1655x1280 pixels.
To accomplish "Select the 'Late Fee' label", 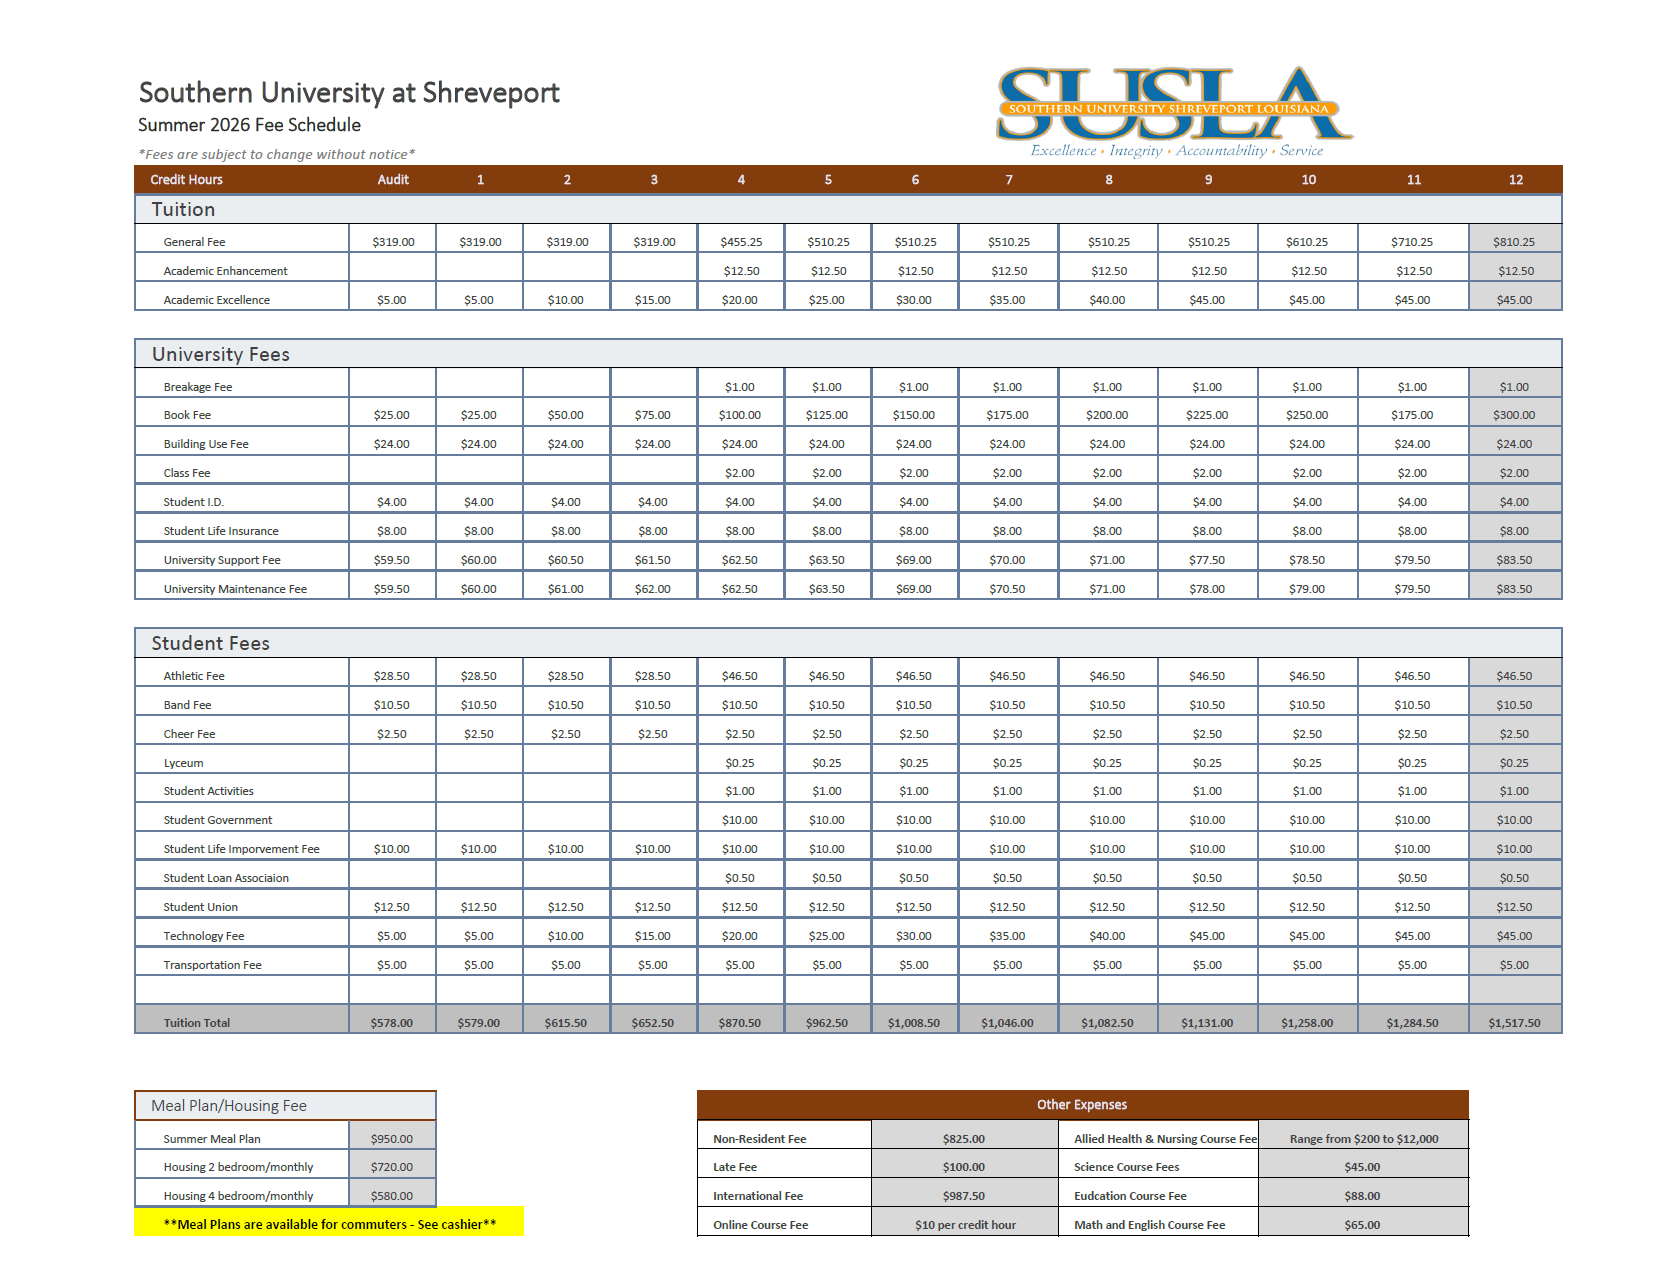I will tap(735, 1167).
